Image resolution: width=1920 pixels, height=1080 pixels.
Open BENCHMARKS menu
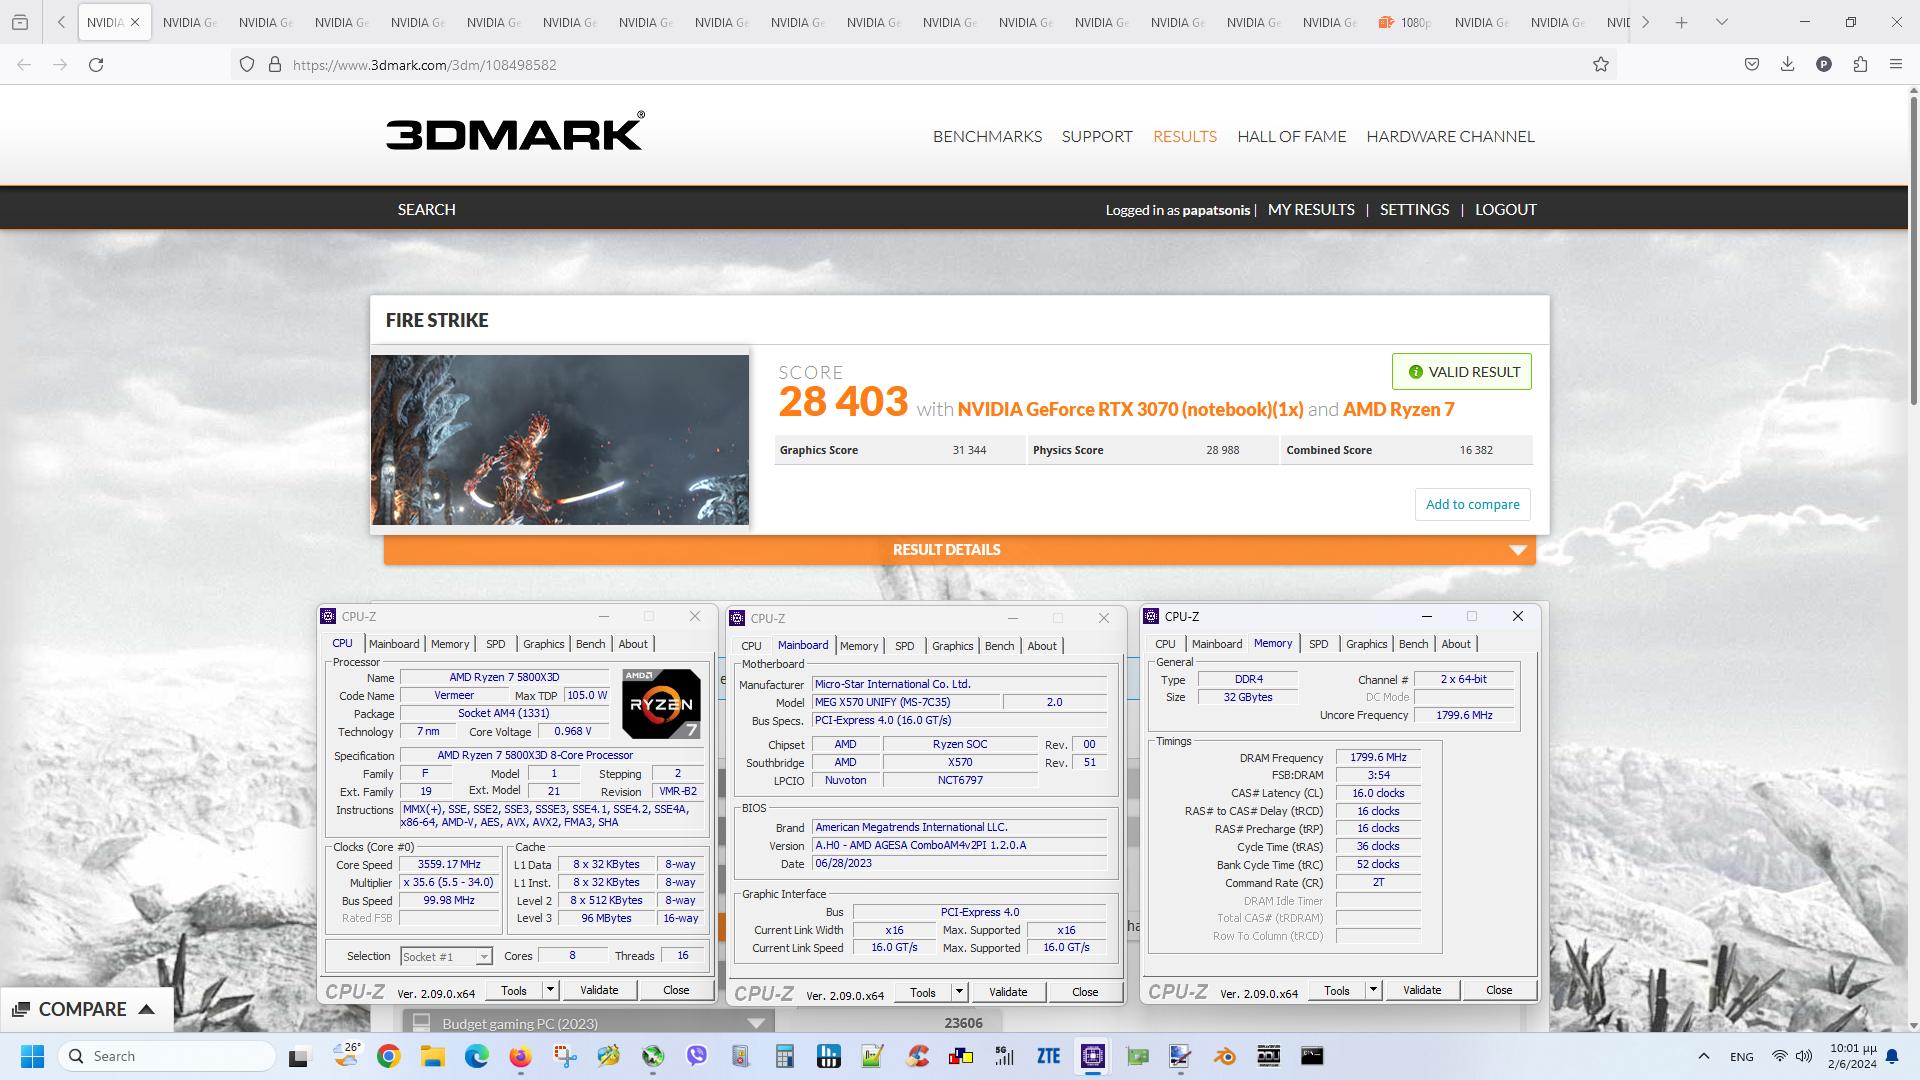tap(987, 137)
